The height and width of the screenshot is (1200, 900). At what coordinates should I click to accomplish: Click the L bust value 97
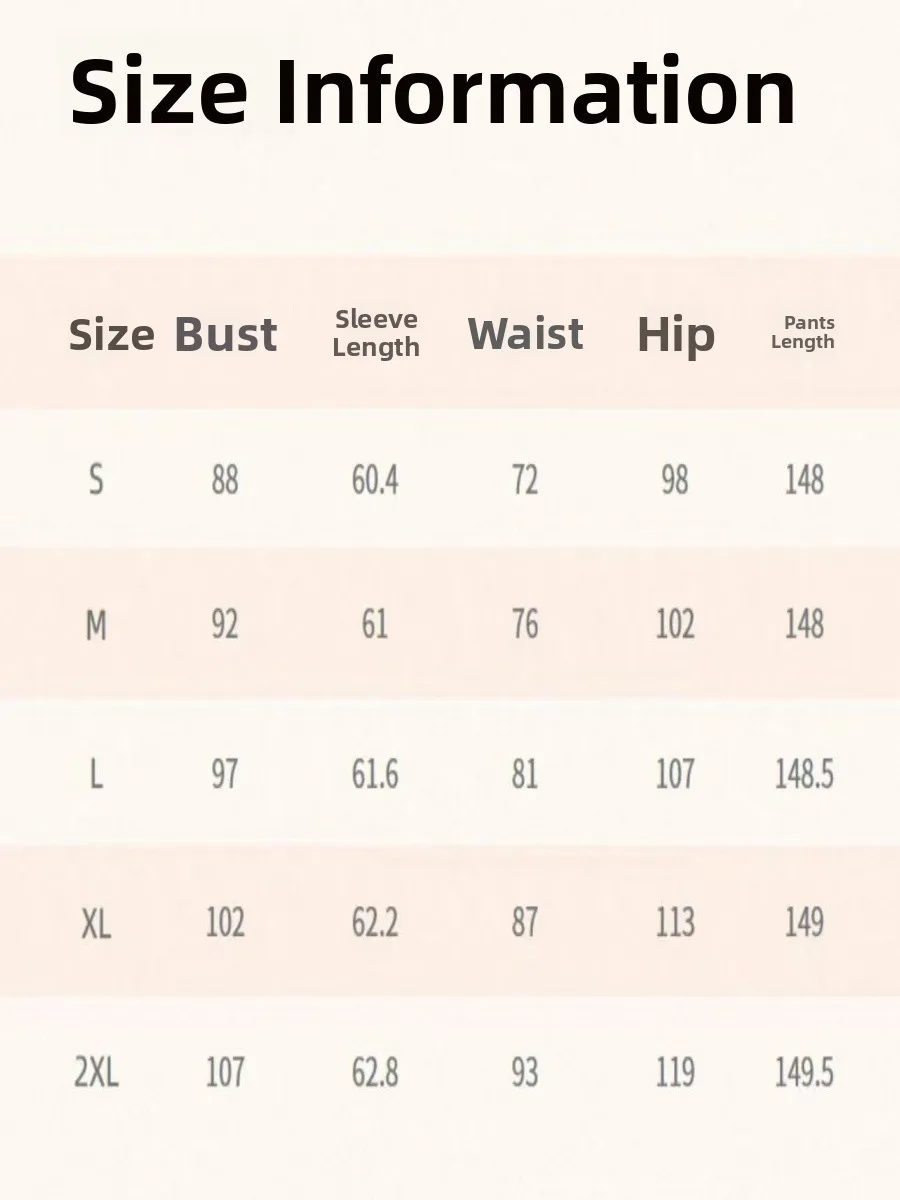coord(225,774)
